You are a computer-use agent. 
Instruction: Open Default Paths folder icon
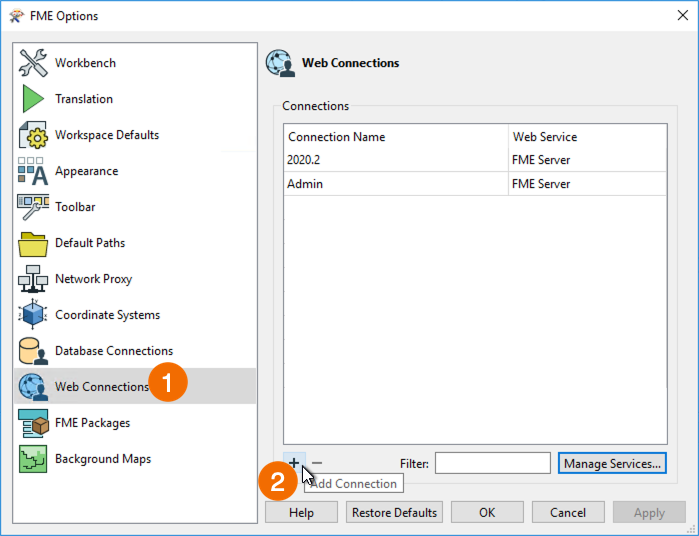point(33,243)
